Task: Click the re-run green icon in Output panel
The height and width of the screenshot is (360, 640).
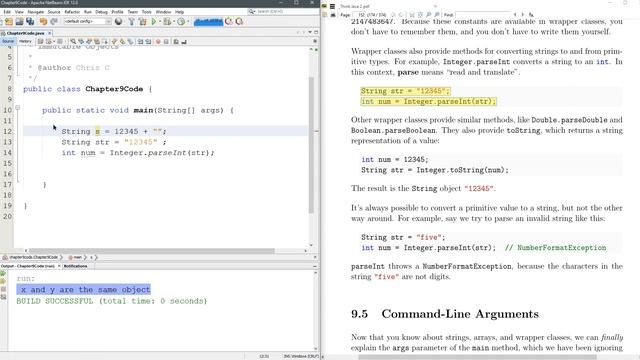Action: click(3, 273)
